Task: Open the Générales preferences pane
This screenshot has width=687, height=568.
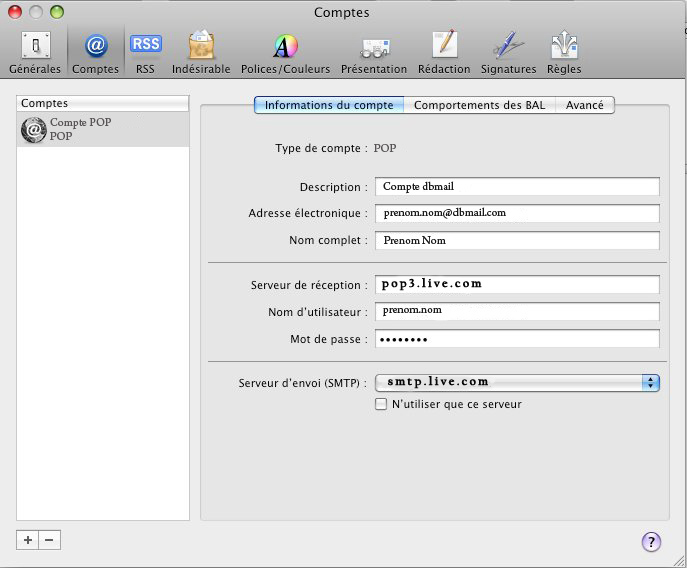Action: [x=35, y=52]
